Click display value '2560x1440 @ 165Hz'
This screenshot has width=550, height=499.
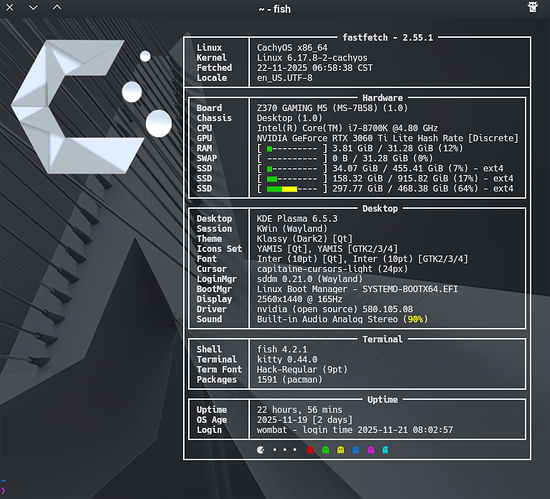pyautogui.click(x=300, y=299)
